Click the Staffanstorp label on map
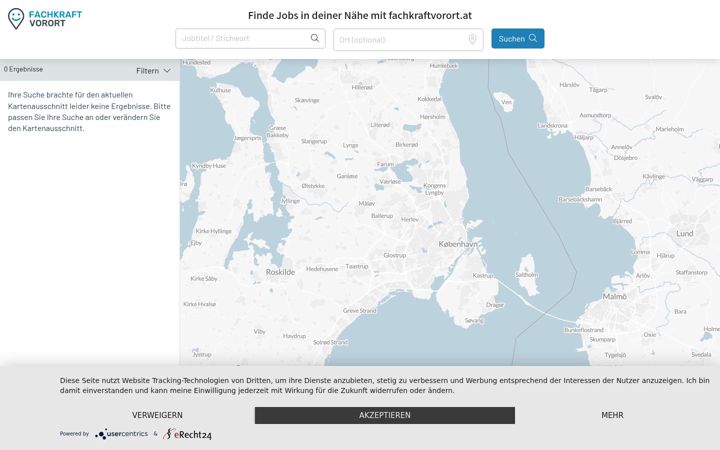 pos(691,272)
